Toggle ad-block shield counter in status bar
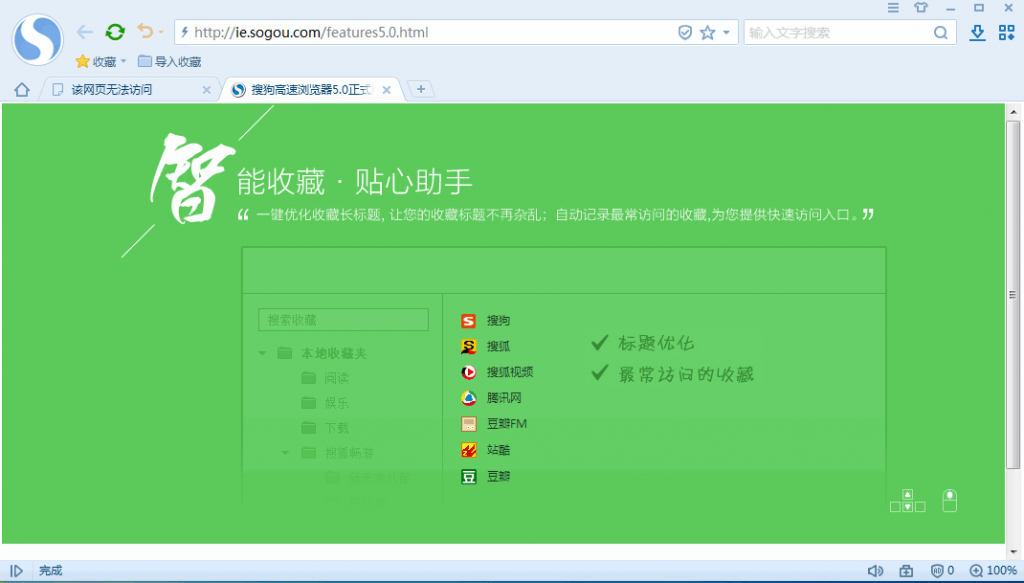 point(942,571)
